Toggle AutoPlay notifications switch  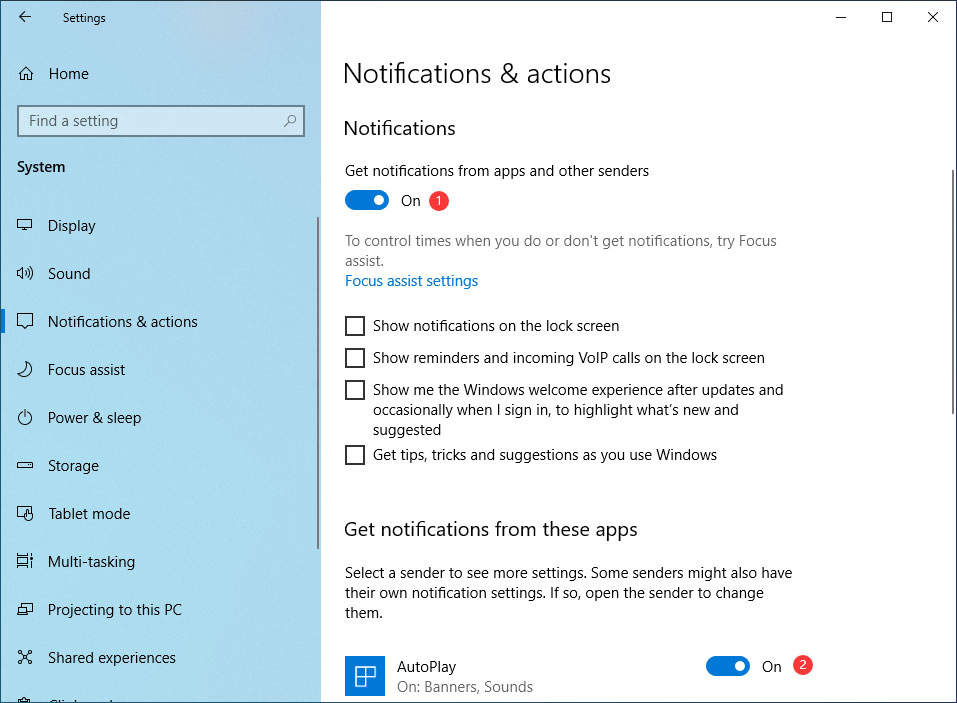click(728, 666)
